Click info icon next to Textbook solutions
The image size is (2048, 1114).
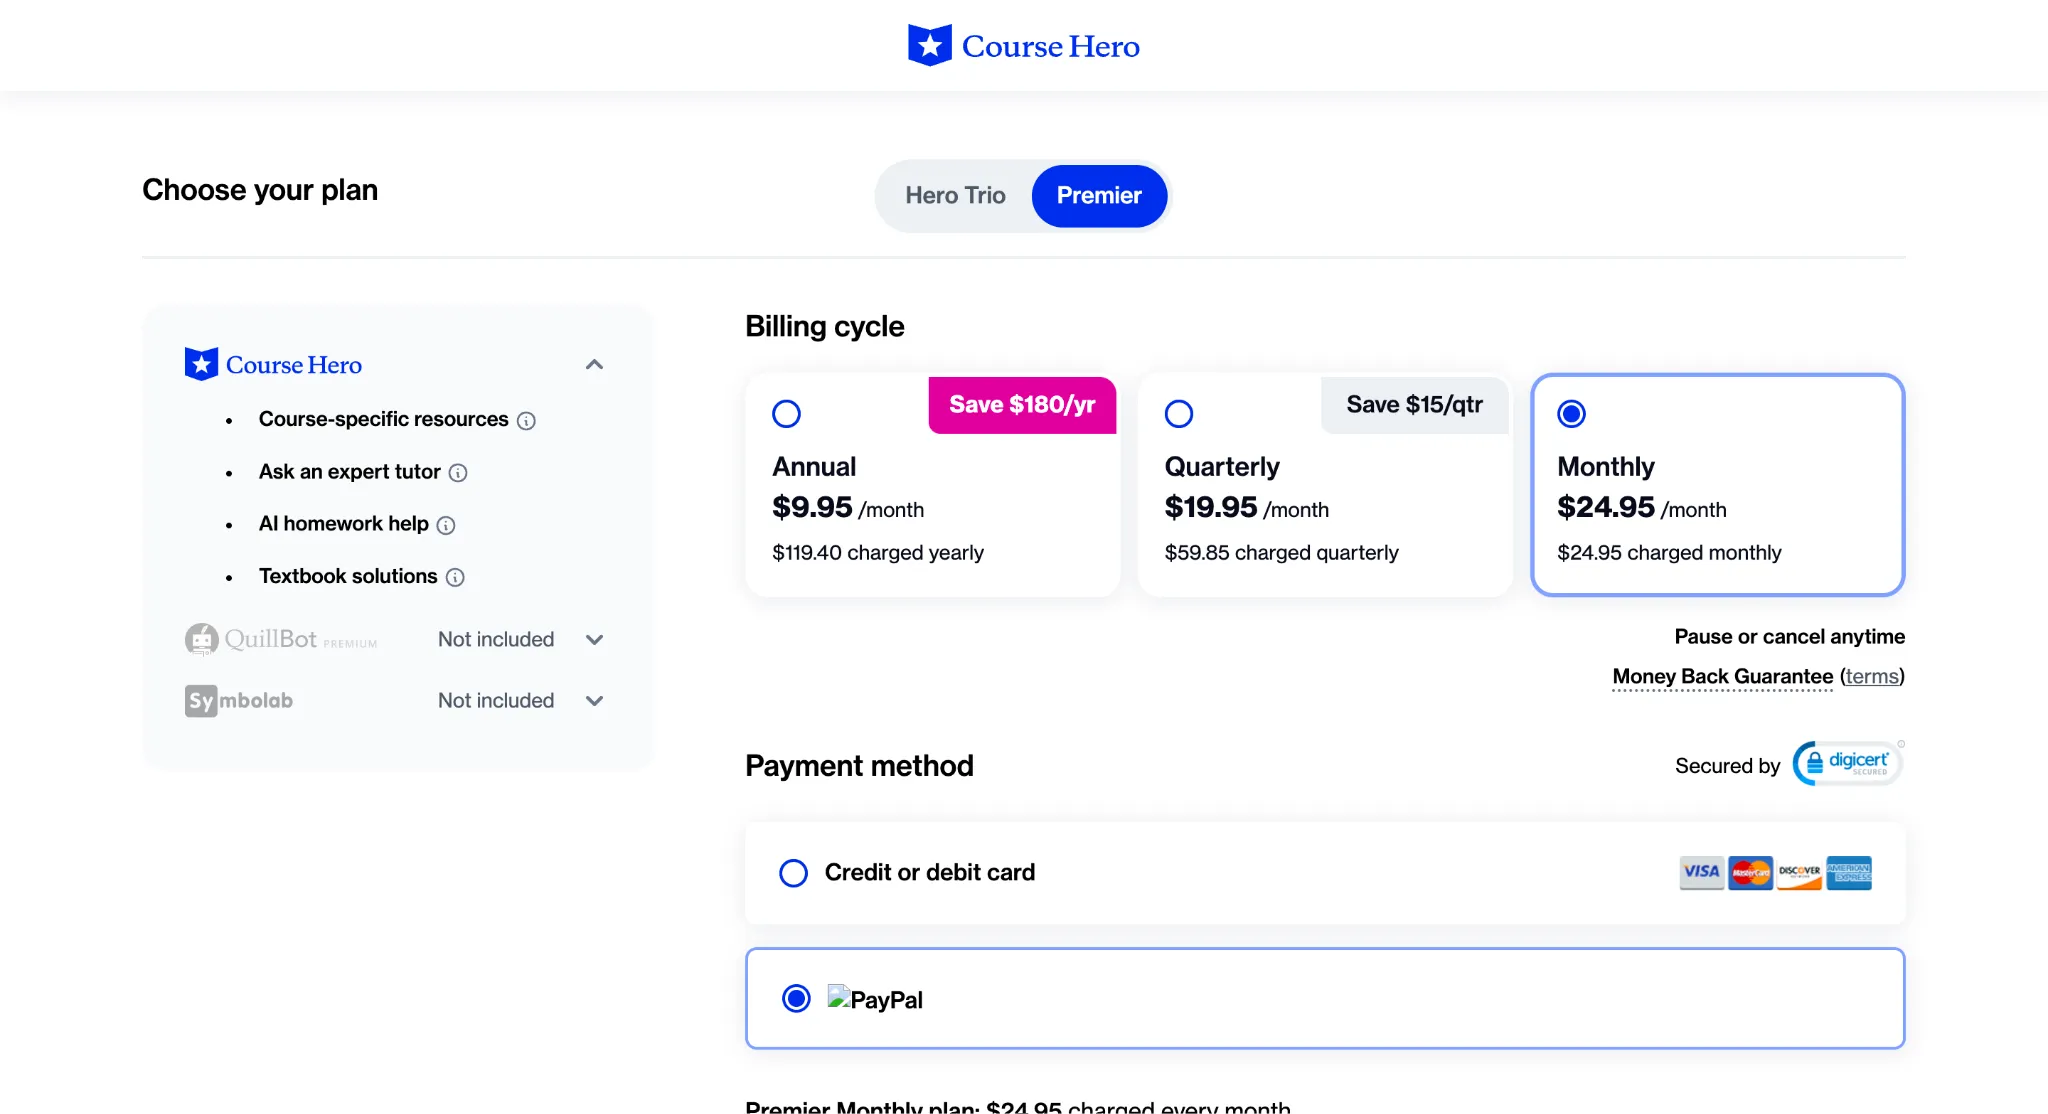455,577
